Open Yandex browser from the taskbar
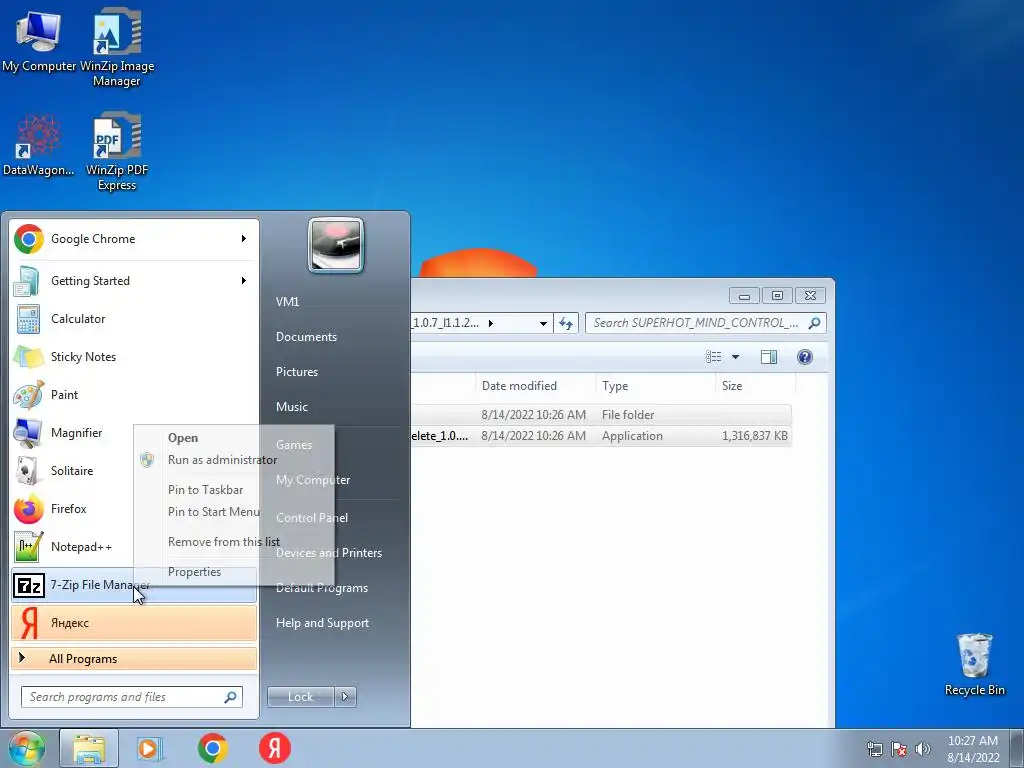 click(275, 748)
